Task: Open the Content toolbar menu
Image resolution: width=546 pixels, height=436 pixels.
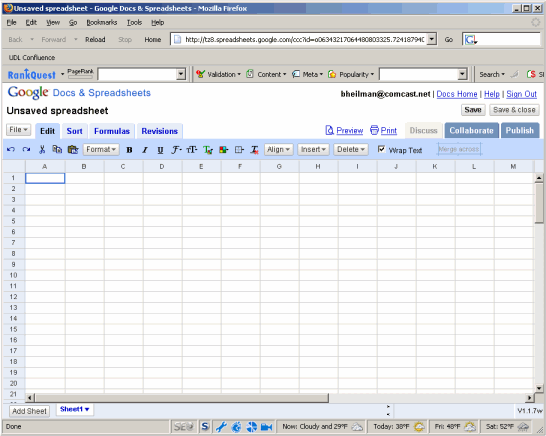Action: pyautogui.click(x=266, y=74)
